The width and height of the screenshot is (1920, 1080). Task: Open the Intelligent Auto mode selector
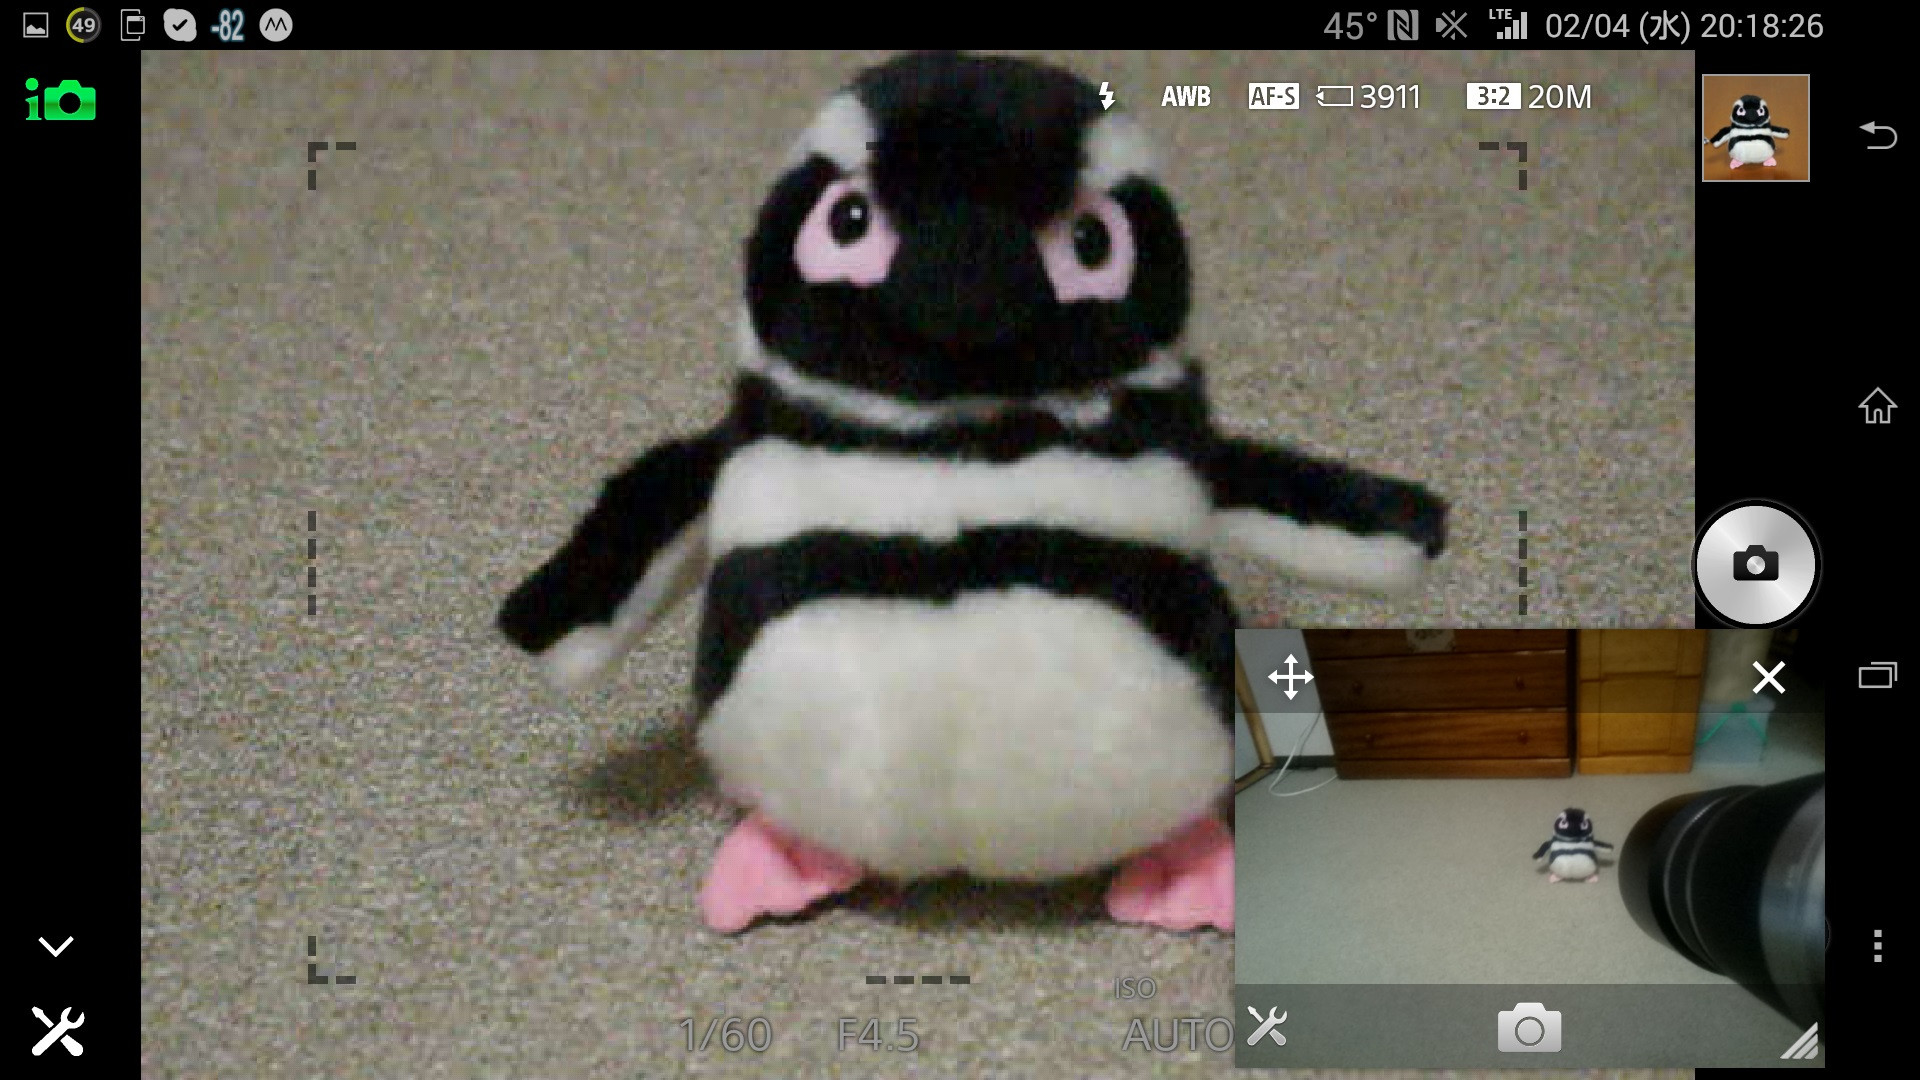tap(60, 100)
